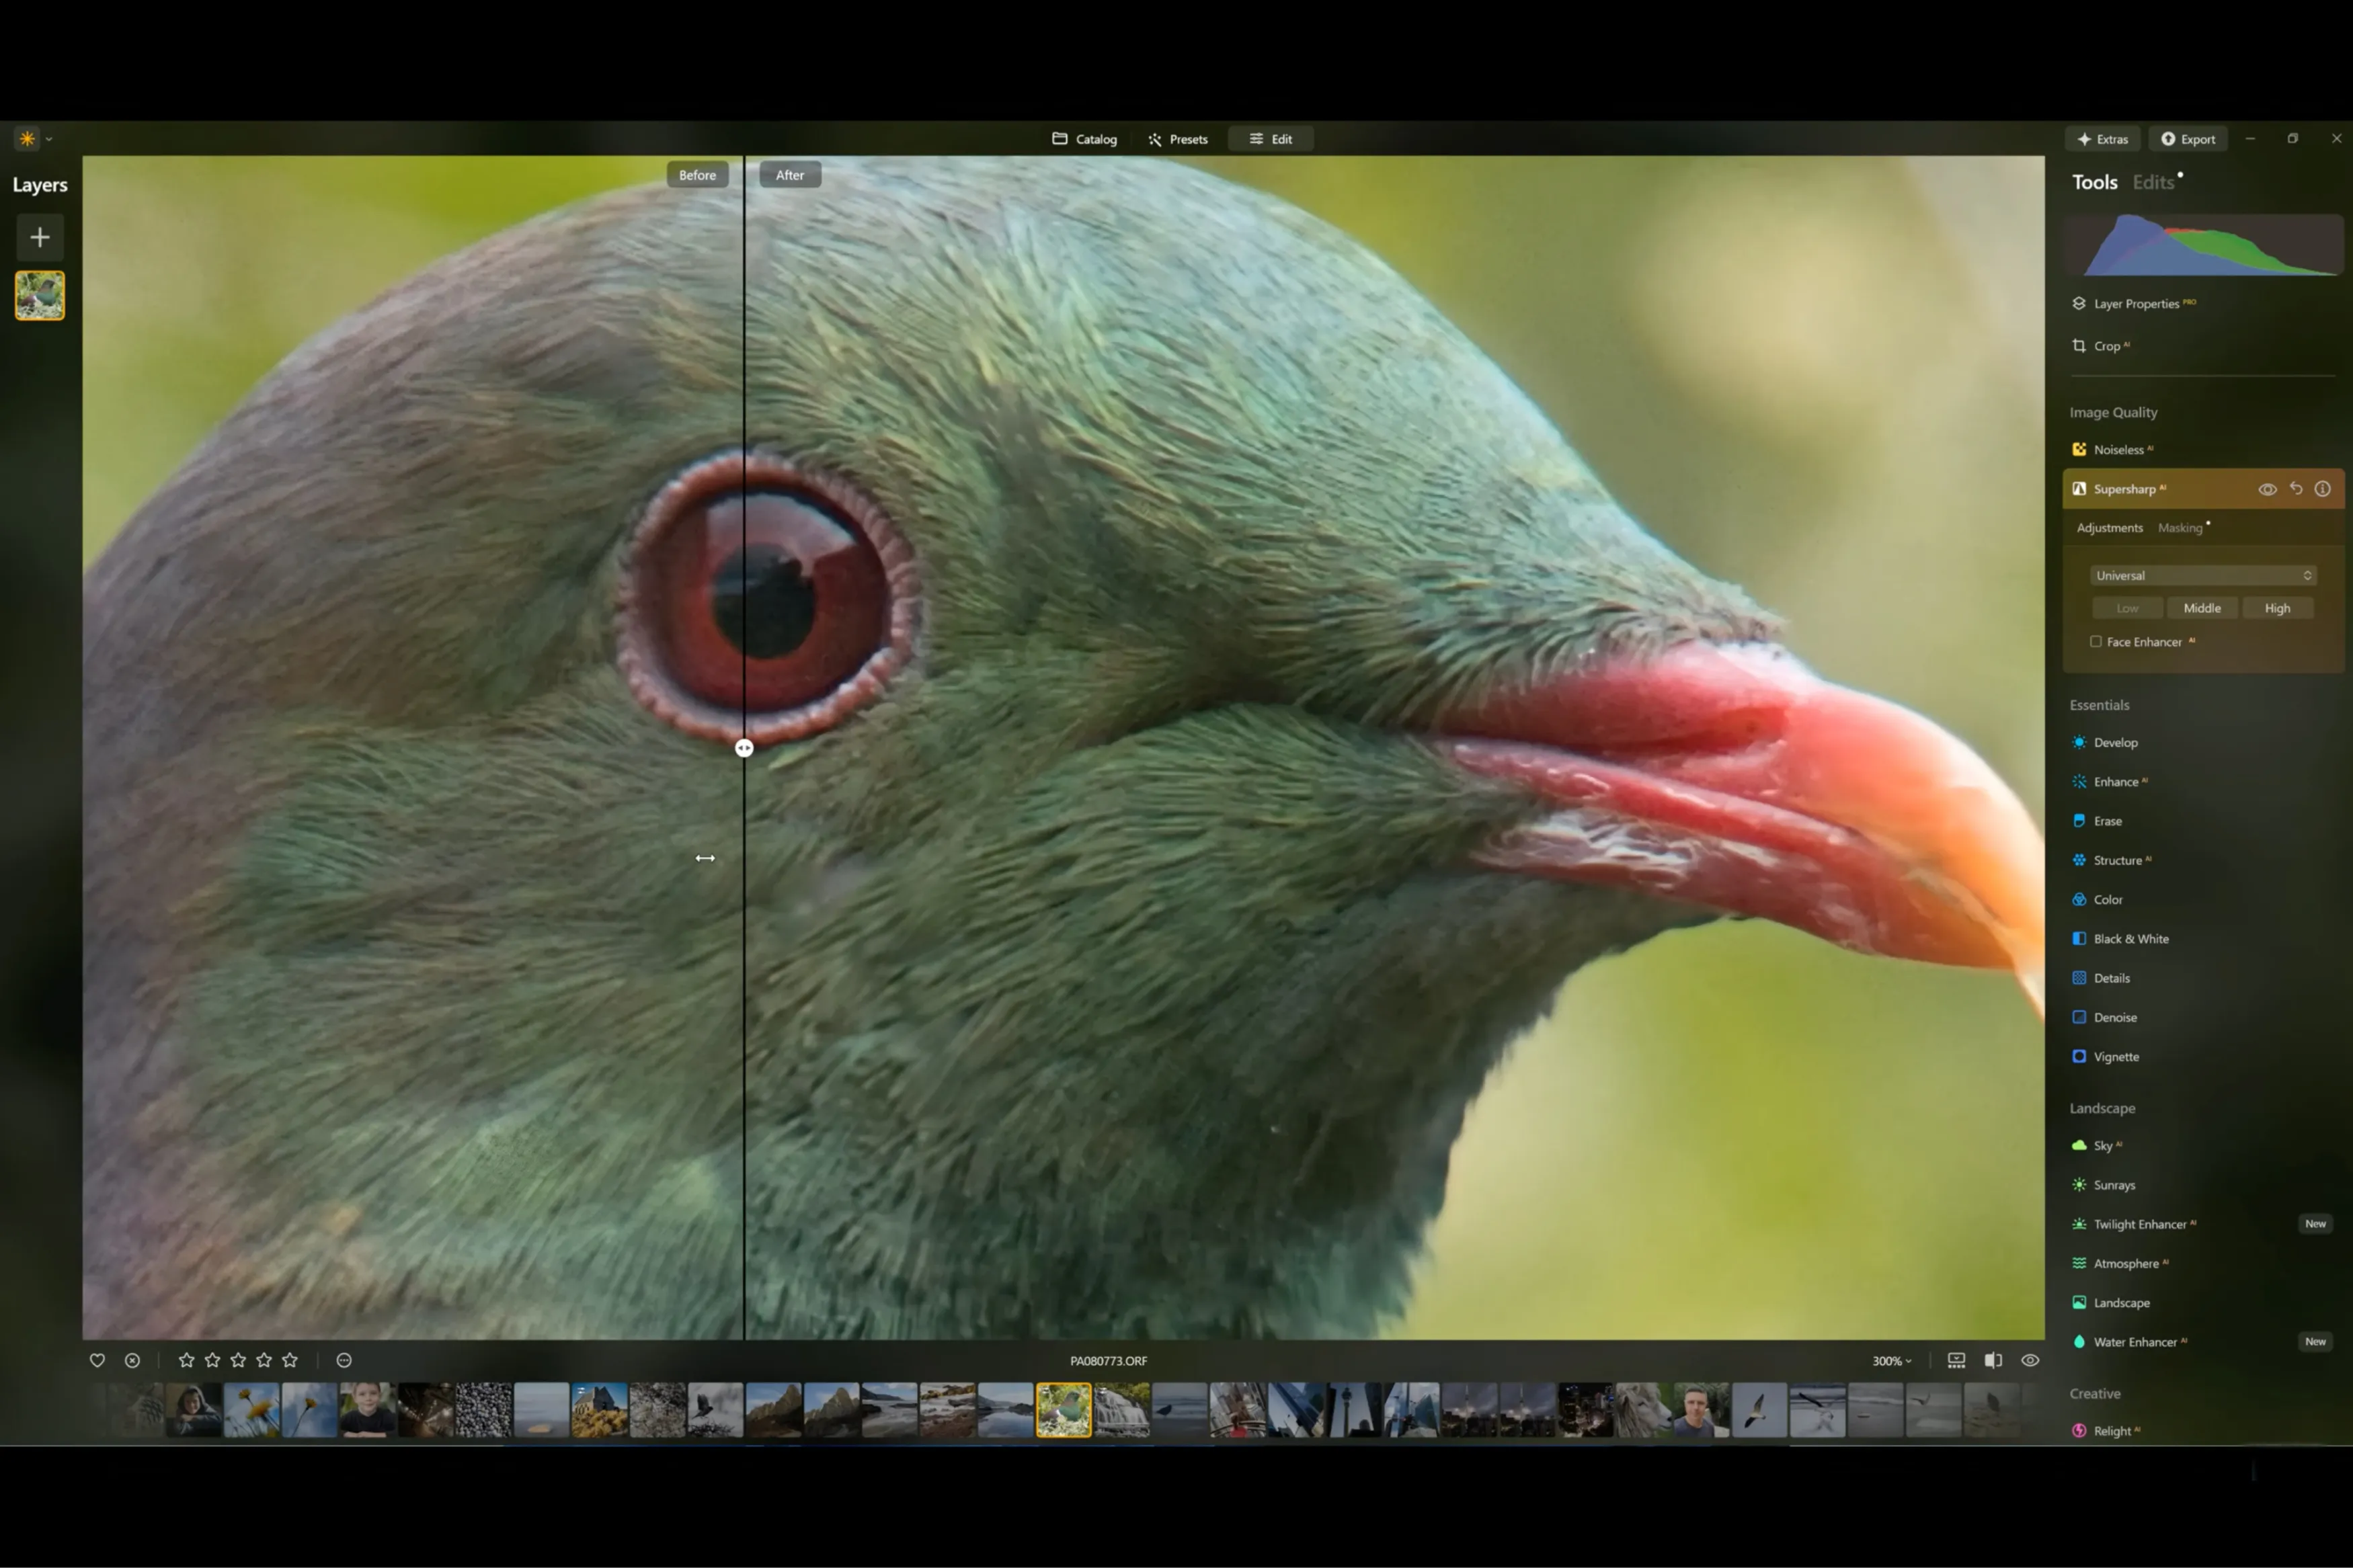Viewport: 2353px width, 1568px height.
Task: Click the Export button
Action: click(x=2188, y=139)
